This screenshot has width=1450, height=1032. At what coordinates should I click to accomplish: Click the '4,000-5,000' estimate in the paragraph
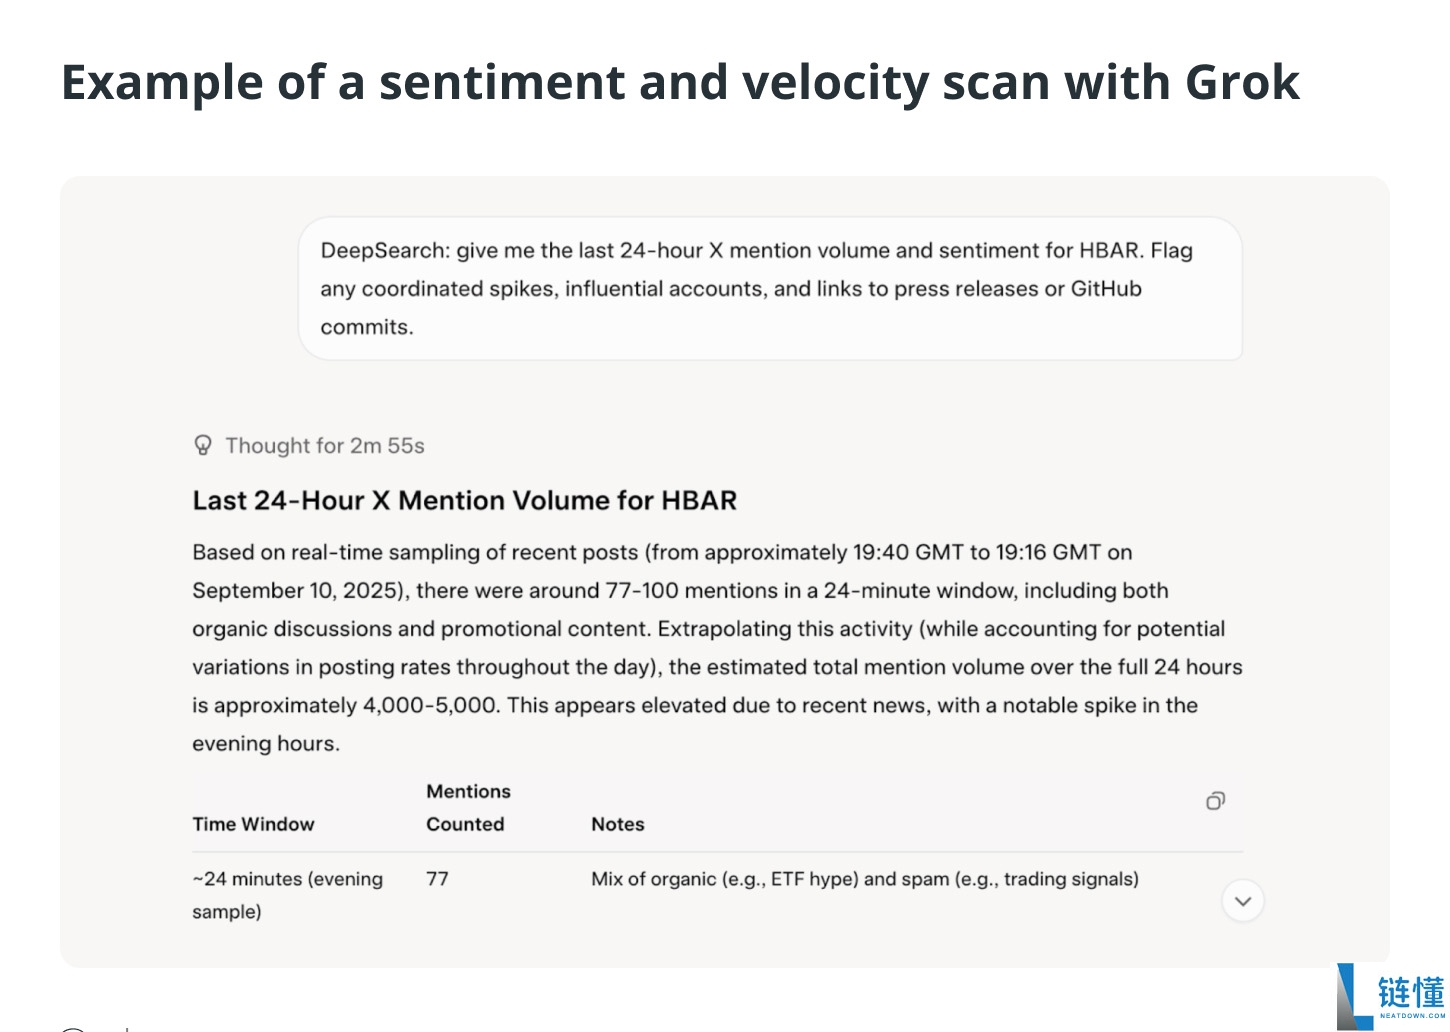430,706
